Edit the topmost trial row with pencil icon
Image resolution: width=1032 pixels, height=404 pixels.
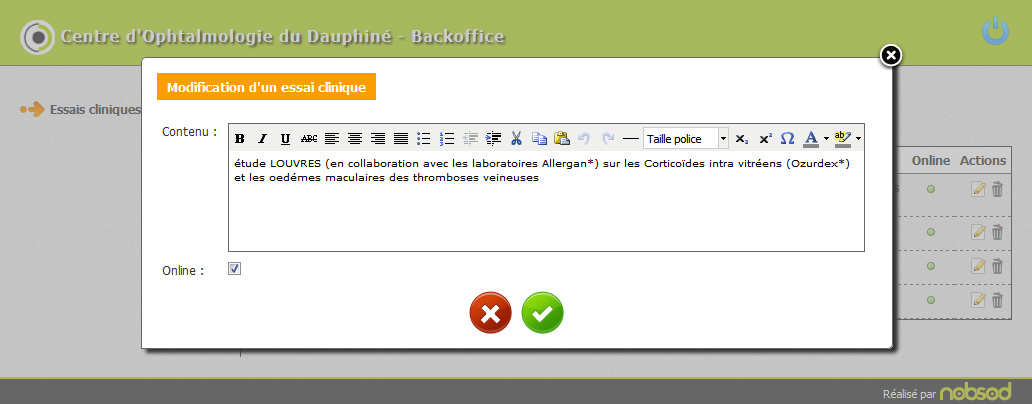(x=979, y=189)
